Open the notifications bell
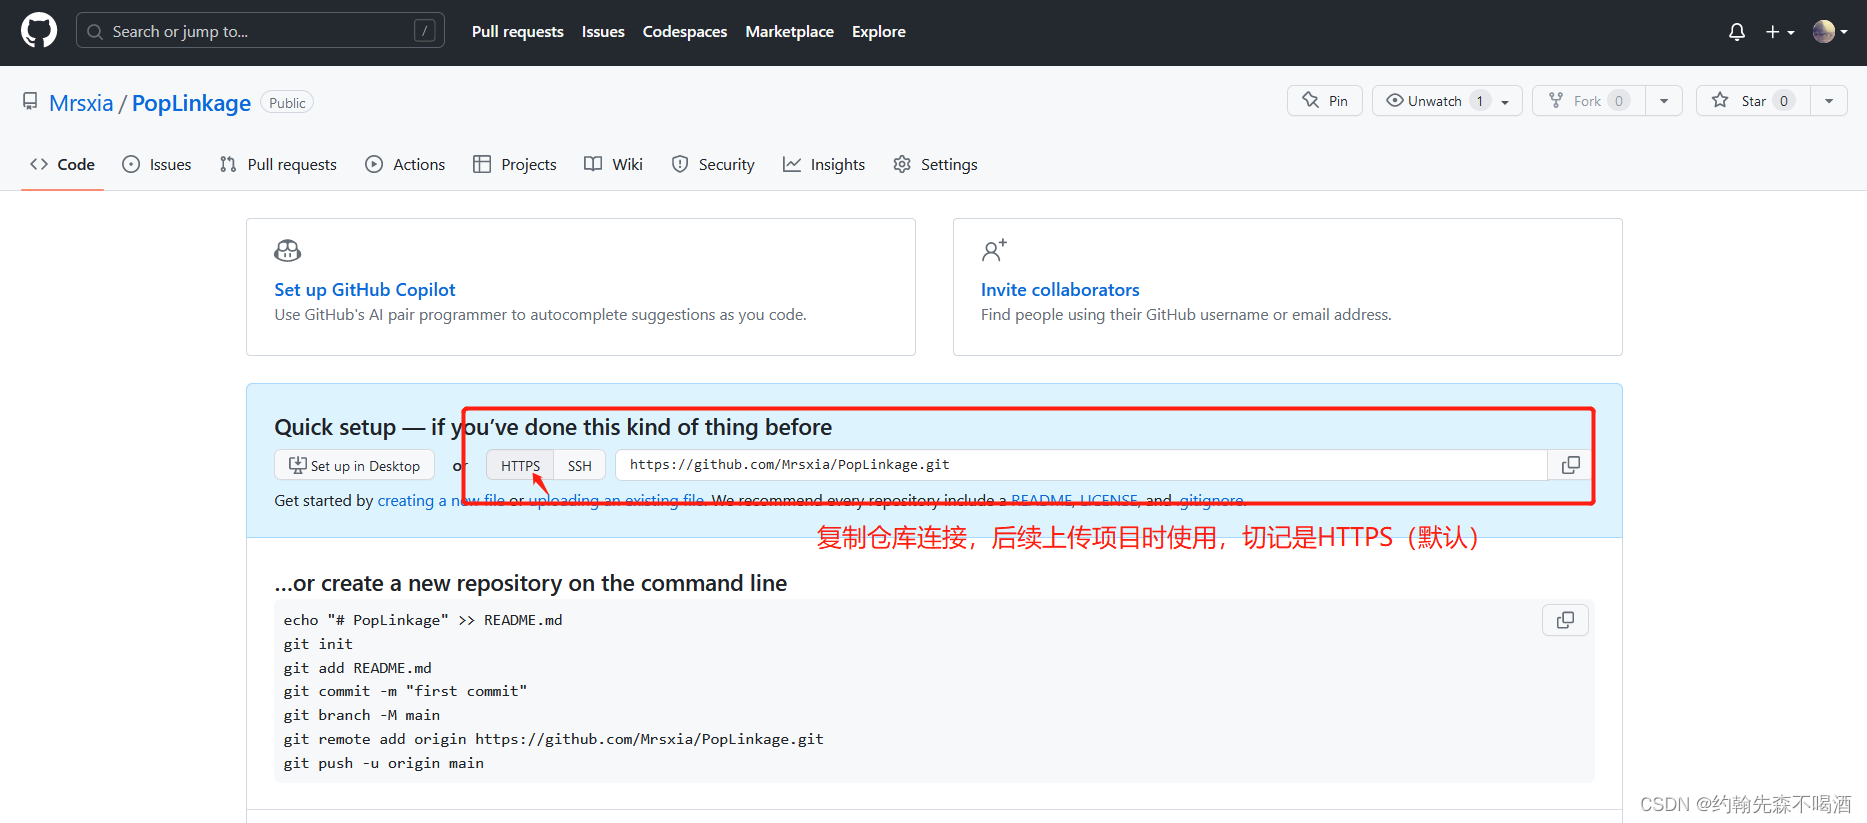1867x823 pixels. point(1737,32)
